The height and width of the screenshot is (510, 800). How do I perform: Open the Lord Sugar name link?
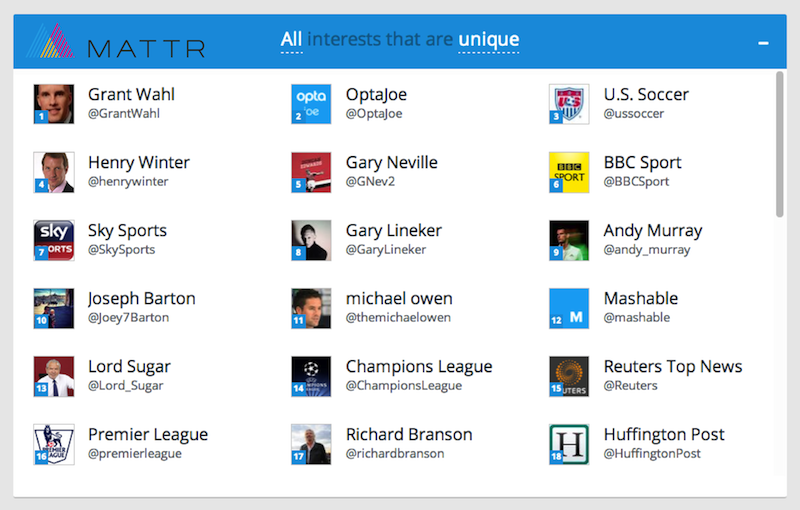tap(129, 367)
